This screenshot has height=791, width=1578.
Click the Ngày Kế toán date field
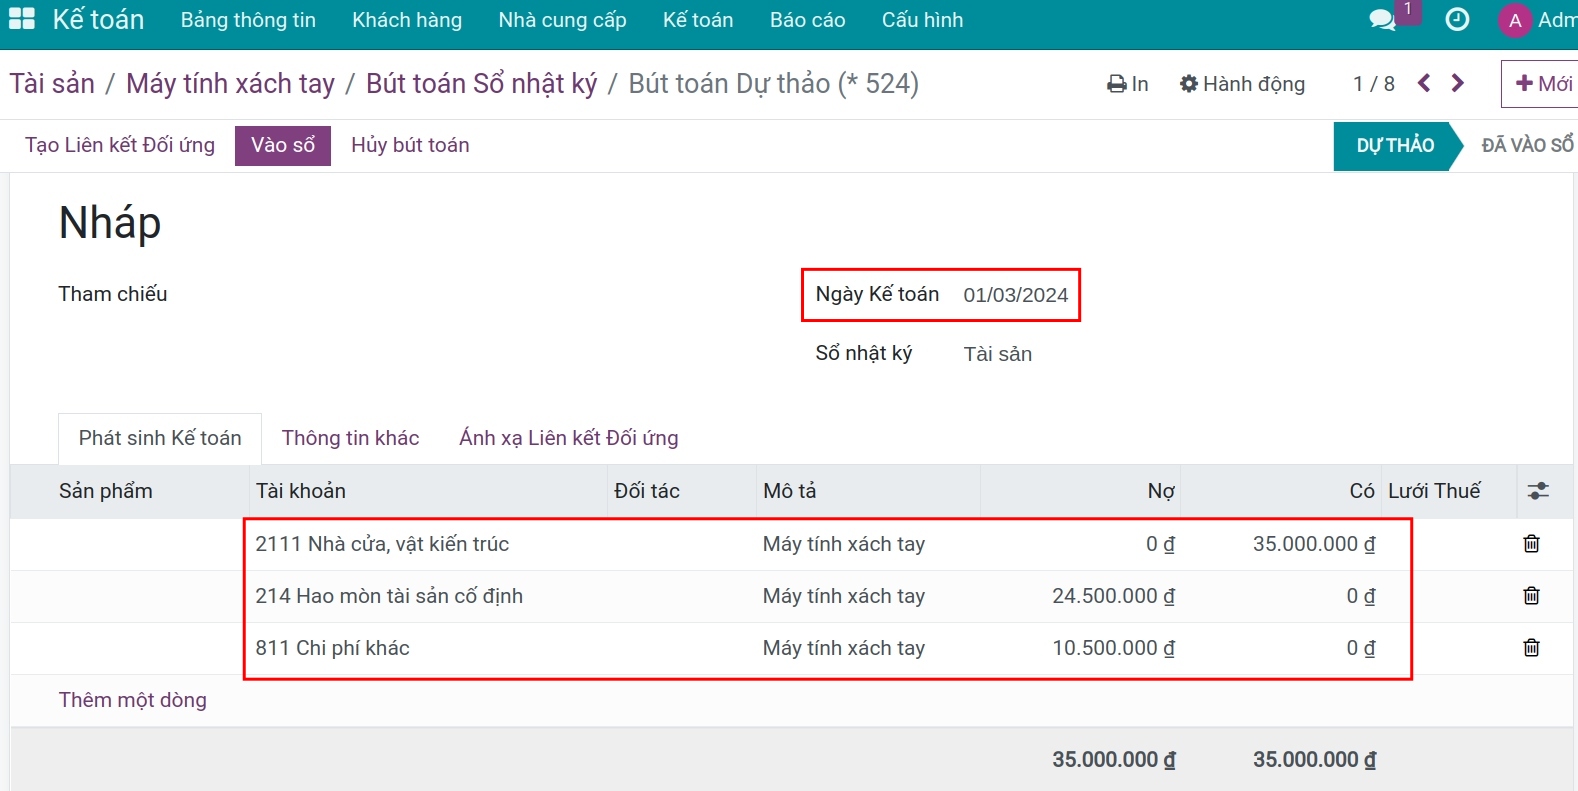(1015, 295)
